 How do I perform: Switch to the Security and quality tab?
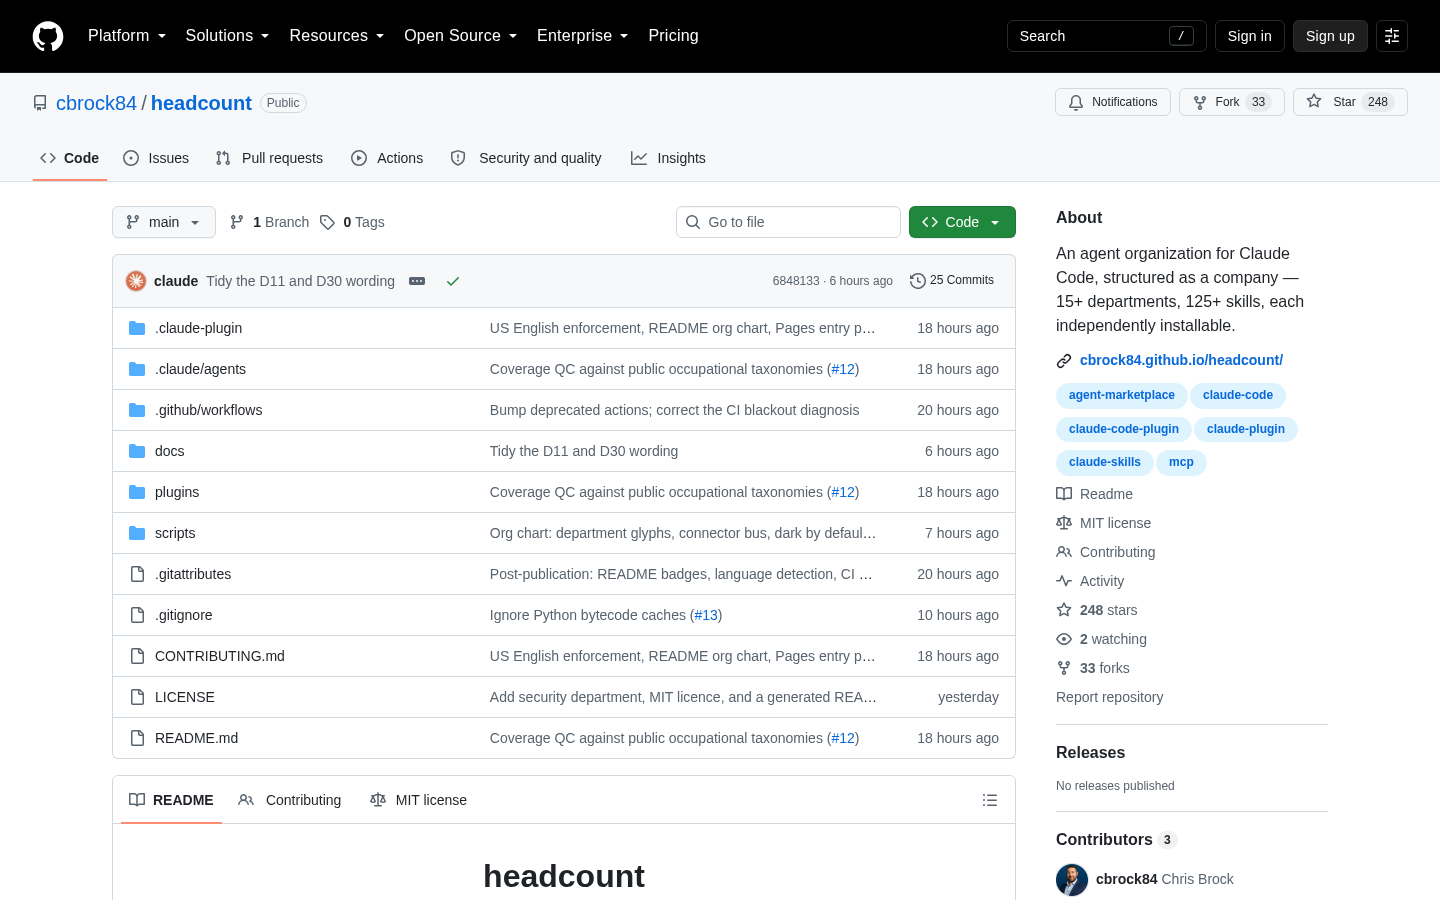click(526, 158)
